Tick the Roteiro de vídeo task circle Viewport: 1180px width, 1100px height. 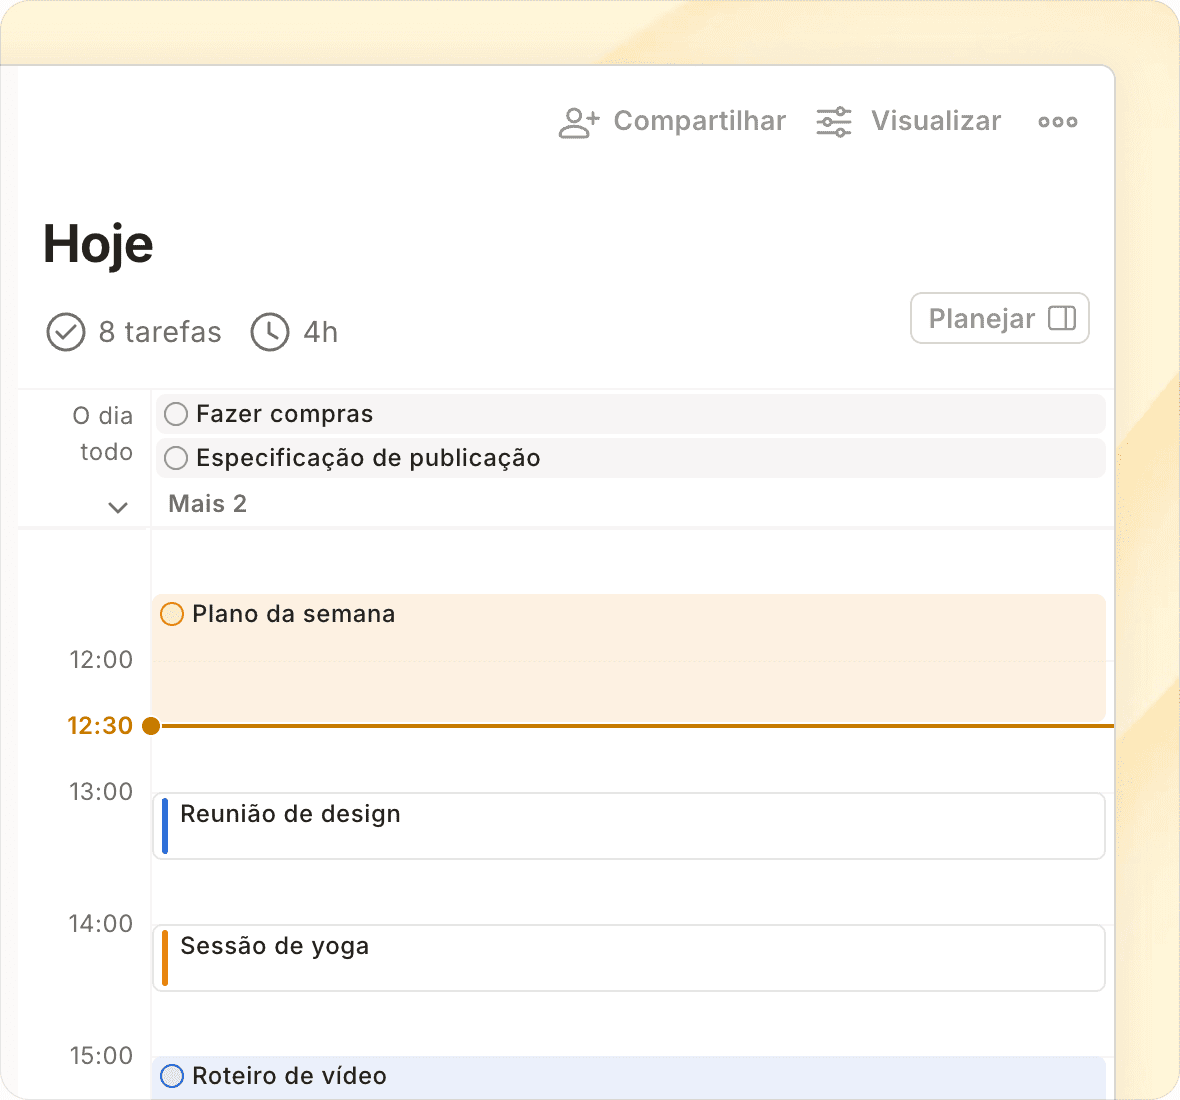tap(172, 1076)
